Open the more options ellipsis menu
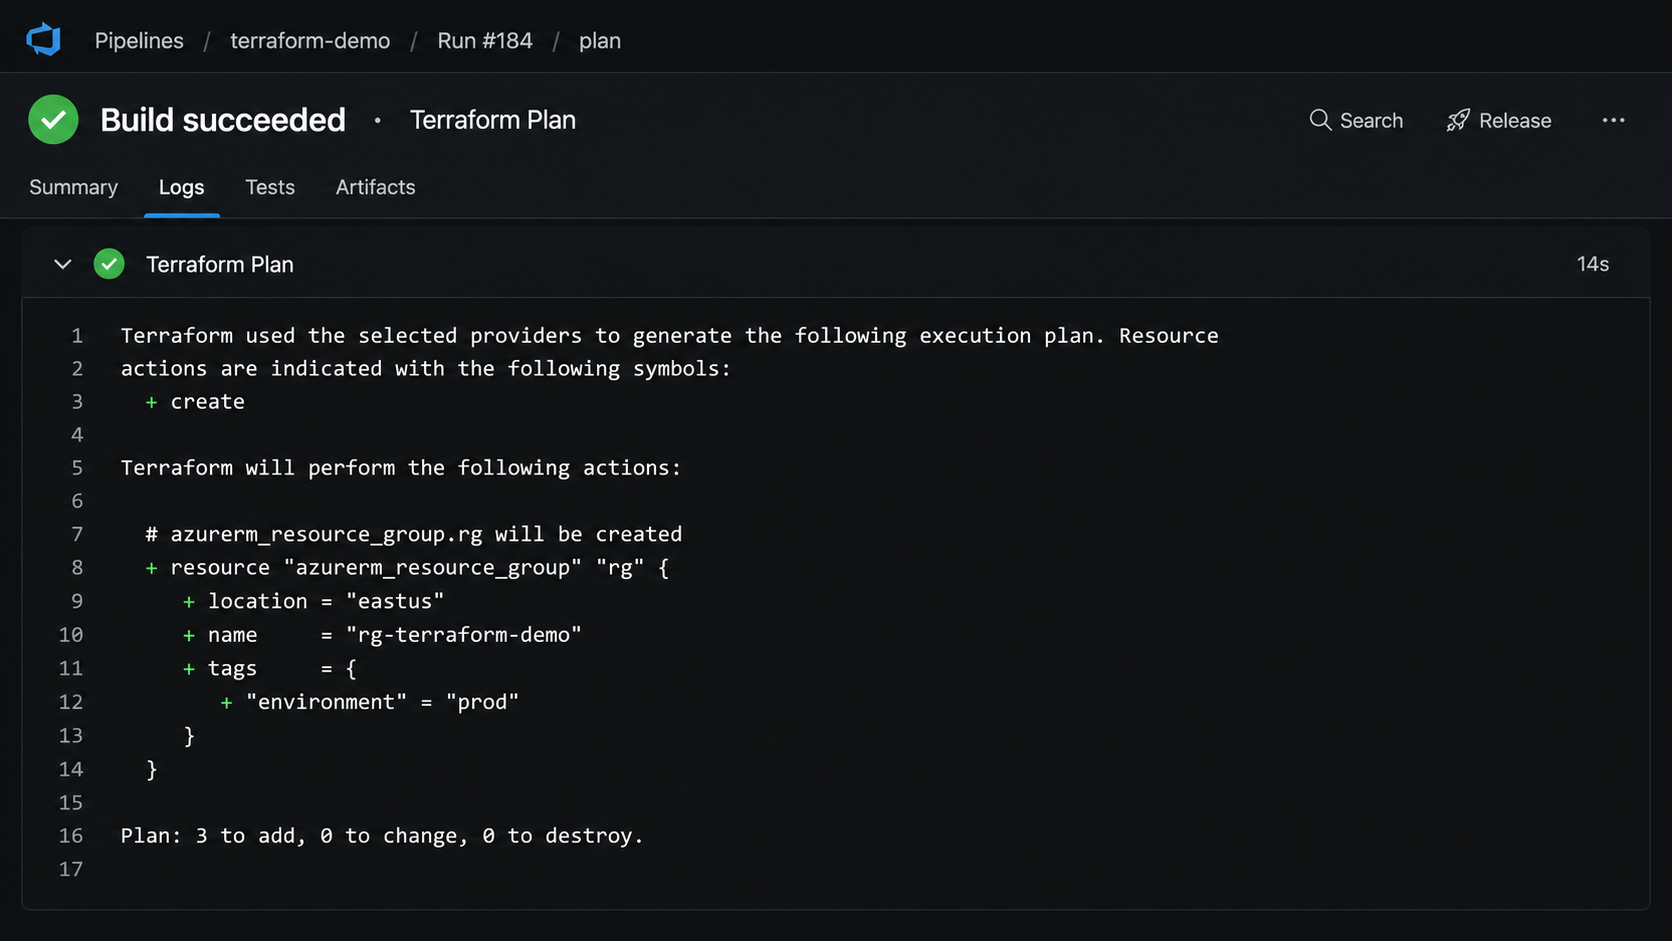Image resolution: width=1672 pixels, height=941 pixels. pyautogui.click(x=1613, y=120)
